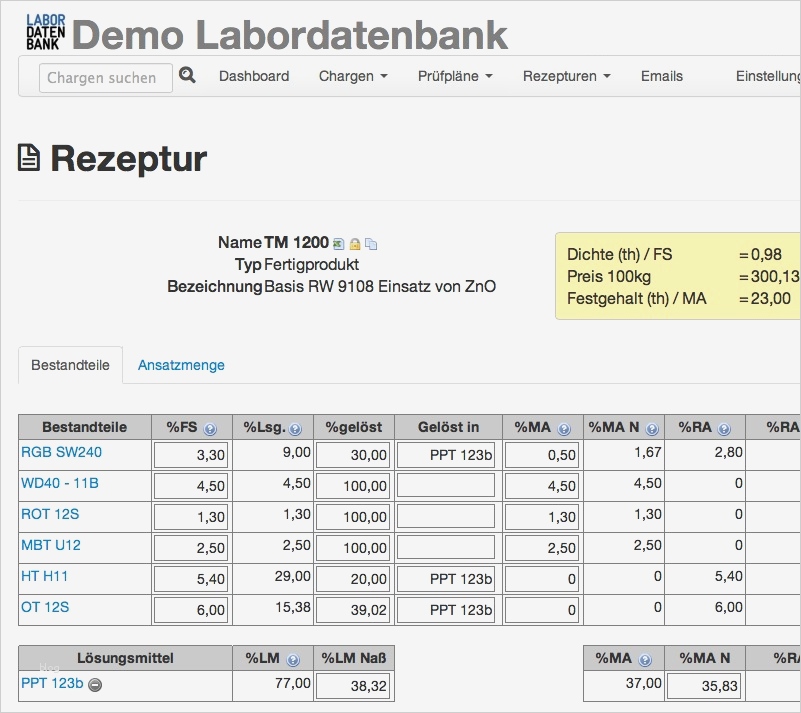Click the %FS field for RGB SW240
The width and height of the screenshot is (801, 713).
[x=191, y=455]
